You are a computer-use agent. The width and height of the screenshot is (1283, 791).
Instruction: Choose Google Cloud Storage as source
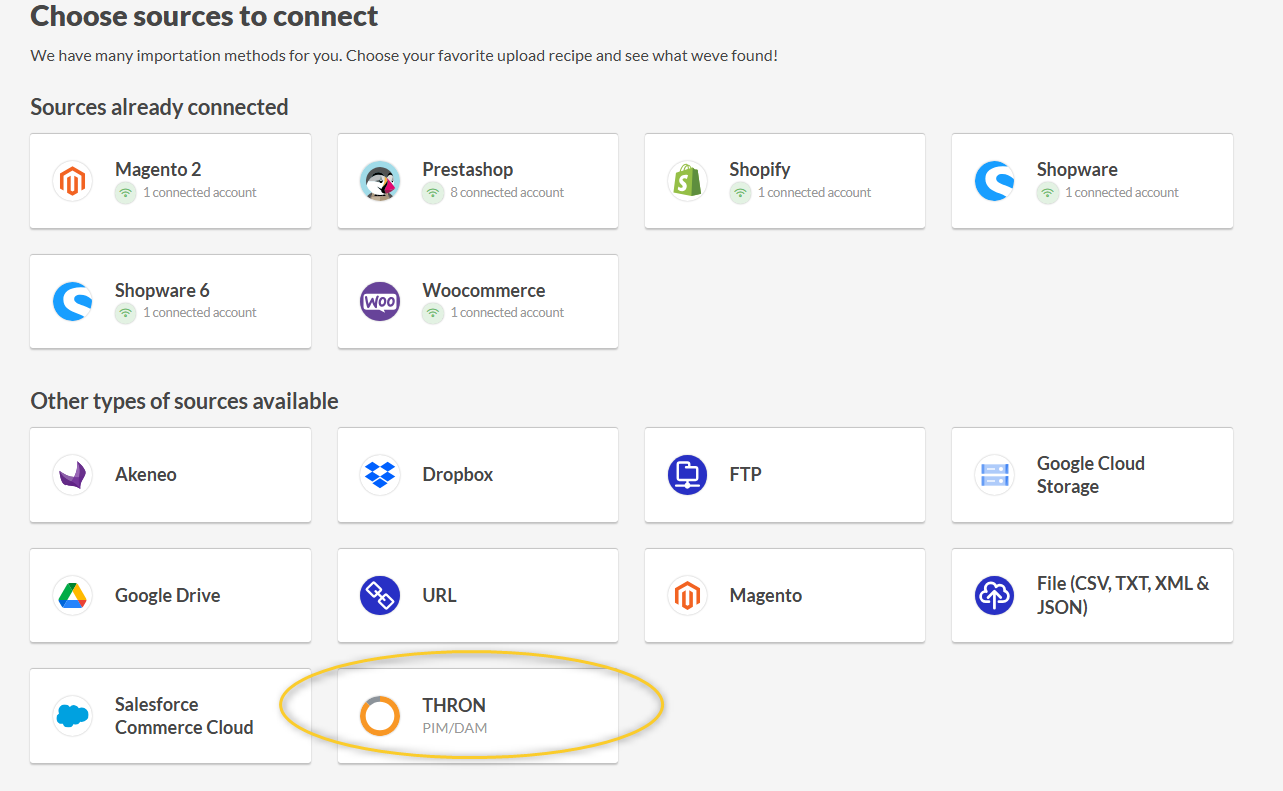tap(1091, 475)
